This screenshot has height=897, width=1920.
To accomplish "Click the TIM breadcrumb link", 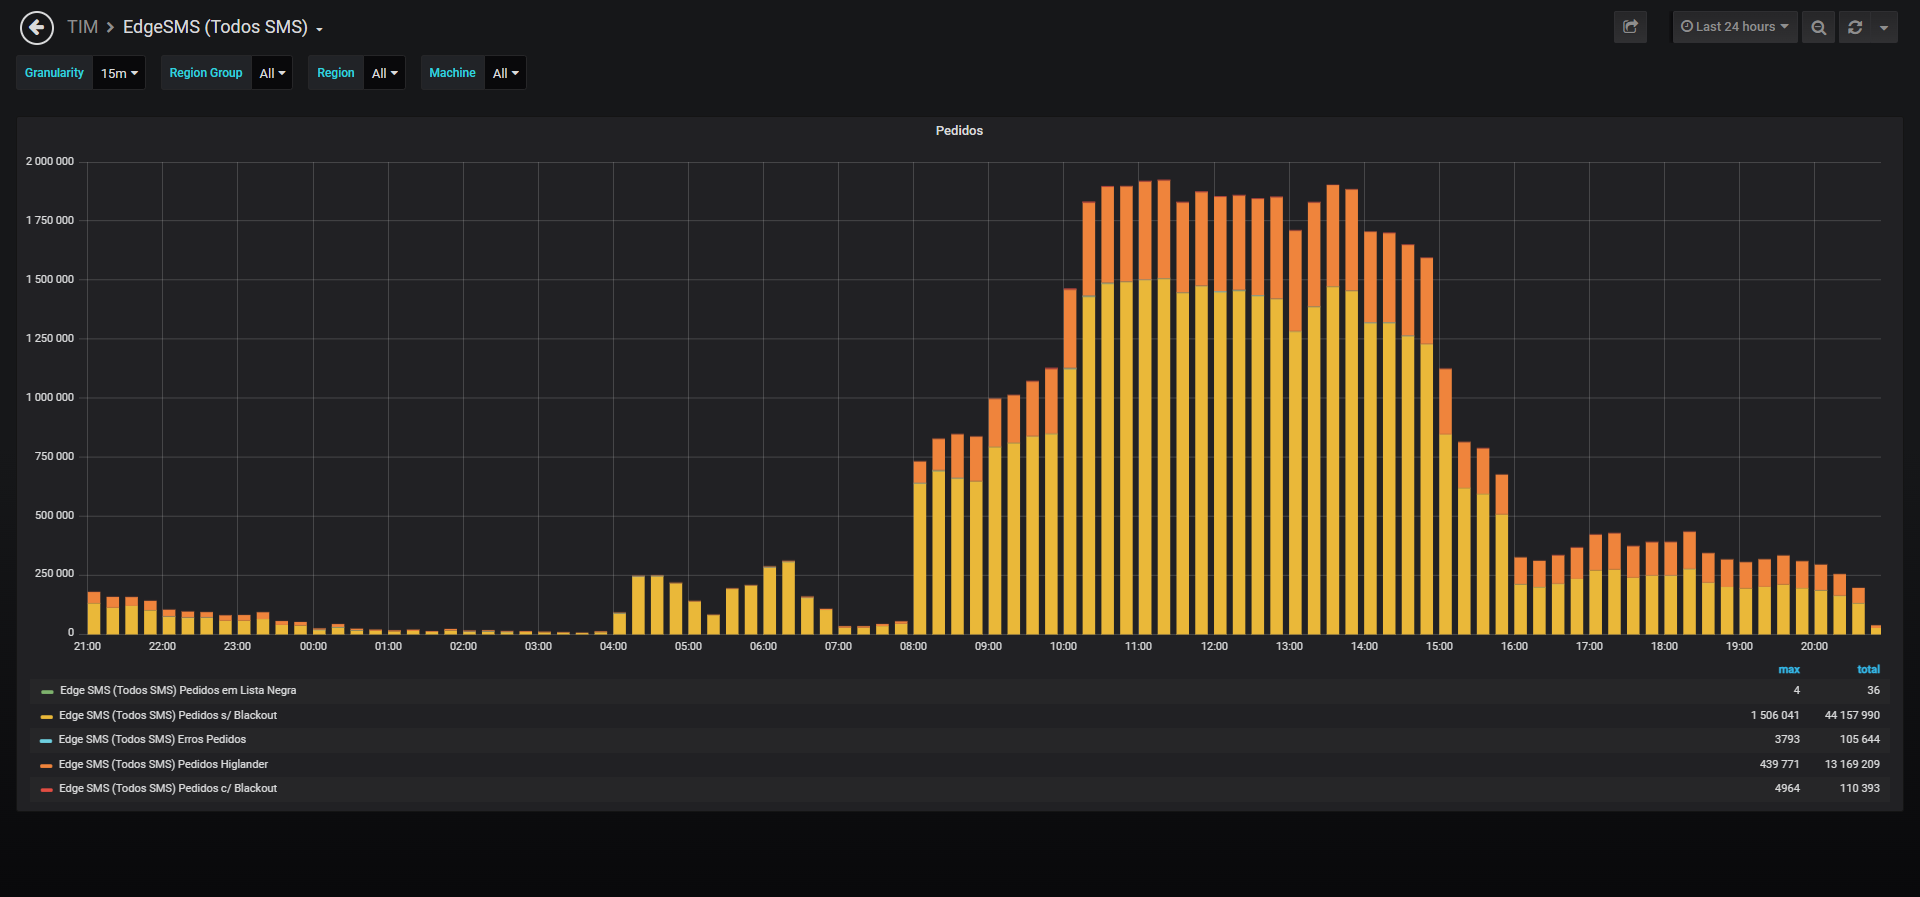I will pos(82,27).
